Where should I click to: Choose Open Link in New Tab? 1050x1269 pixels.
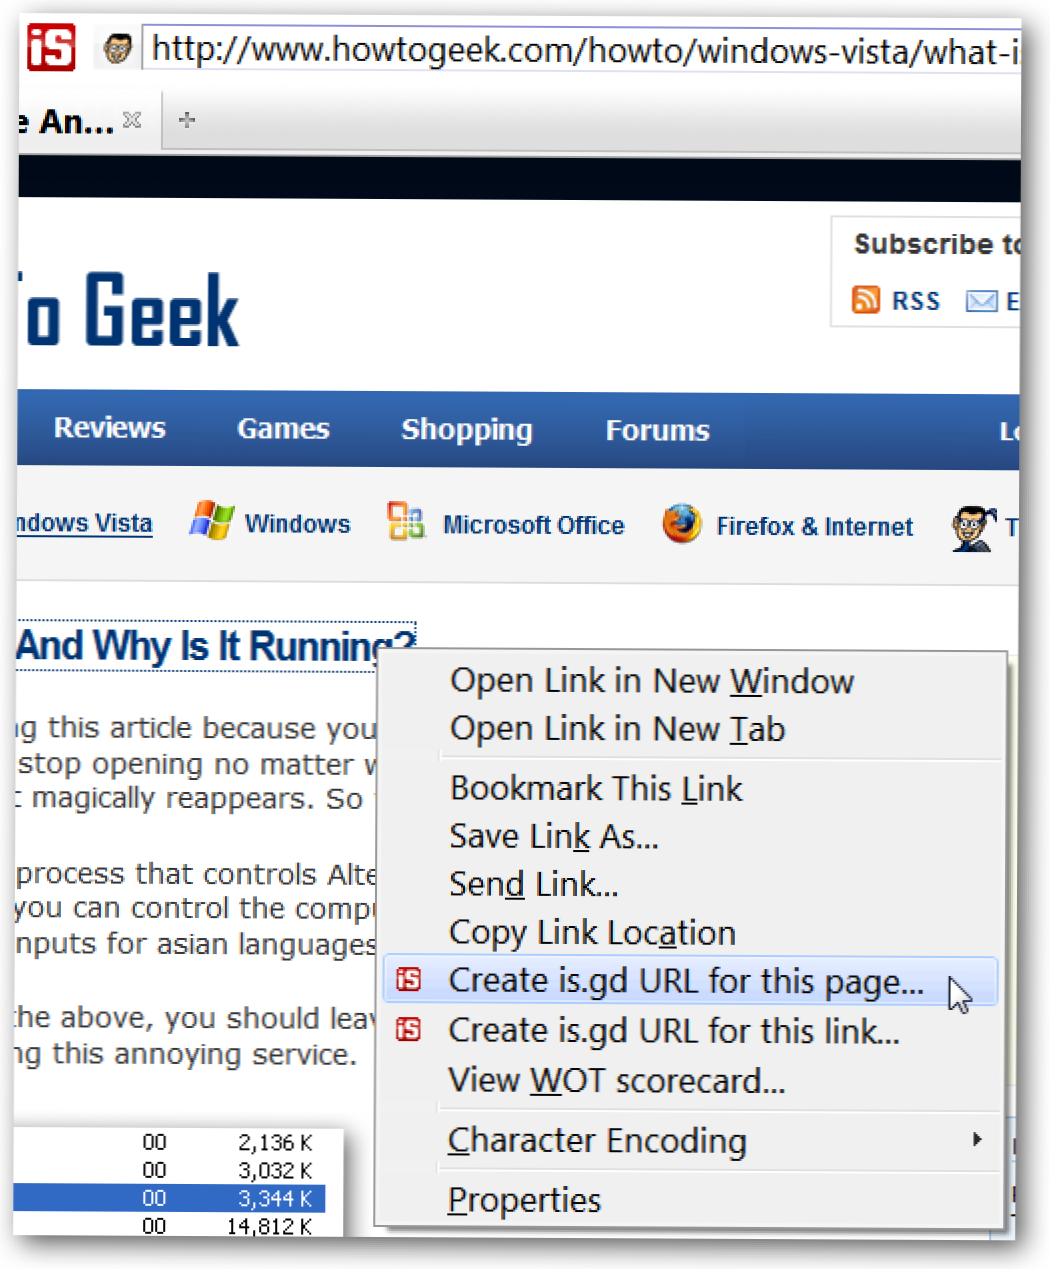point(617,729)
